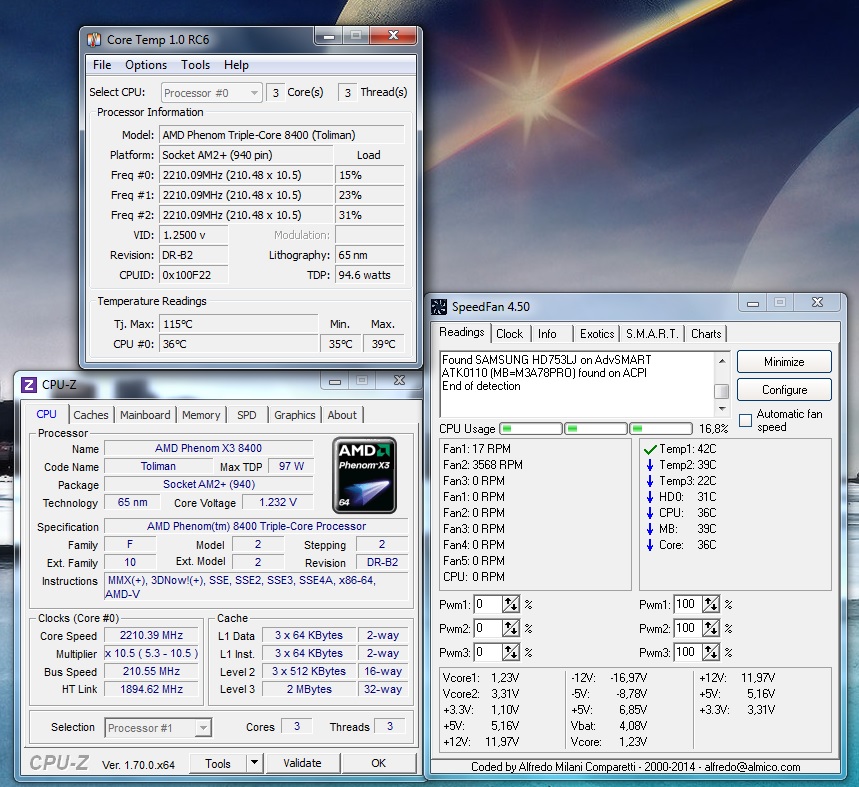Adjust the left Pwm3 spinner showing 0
Image resolution: width=859 pixels, height=787 pixels.
[511, 652]
